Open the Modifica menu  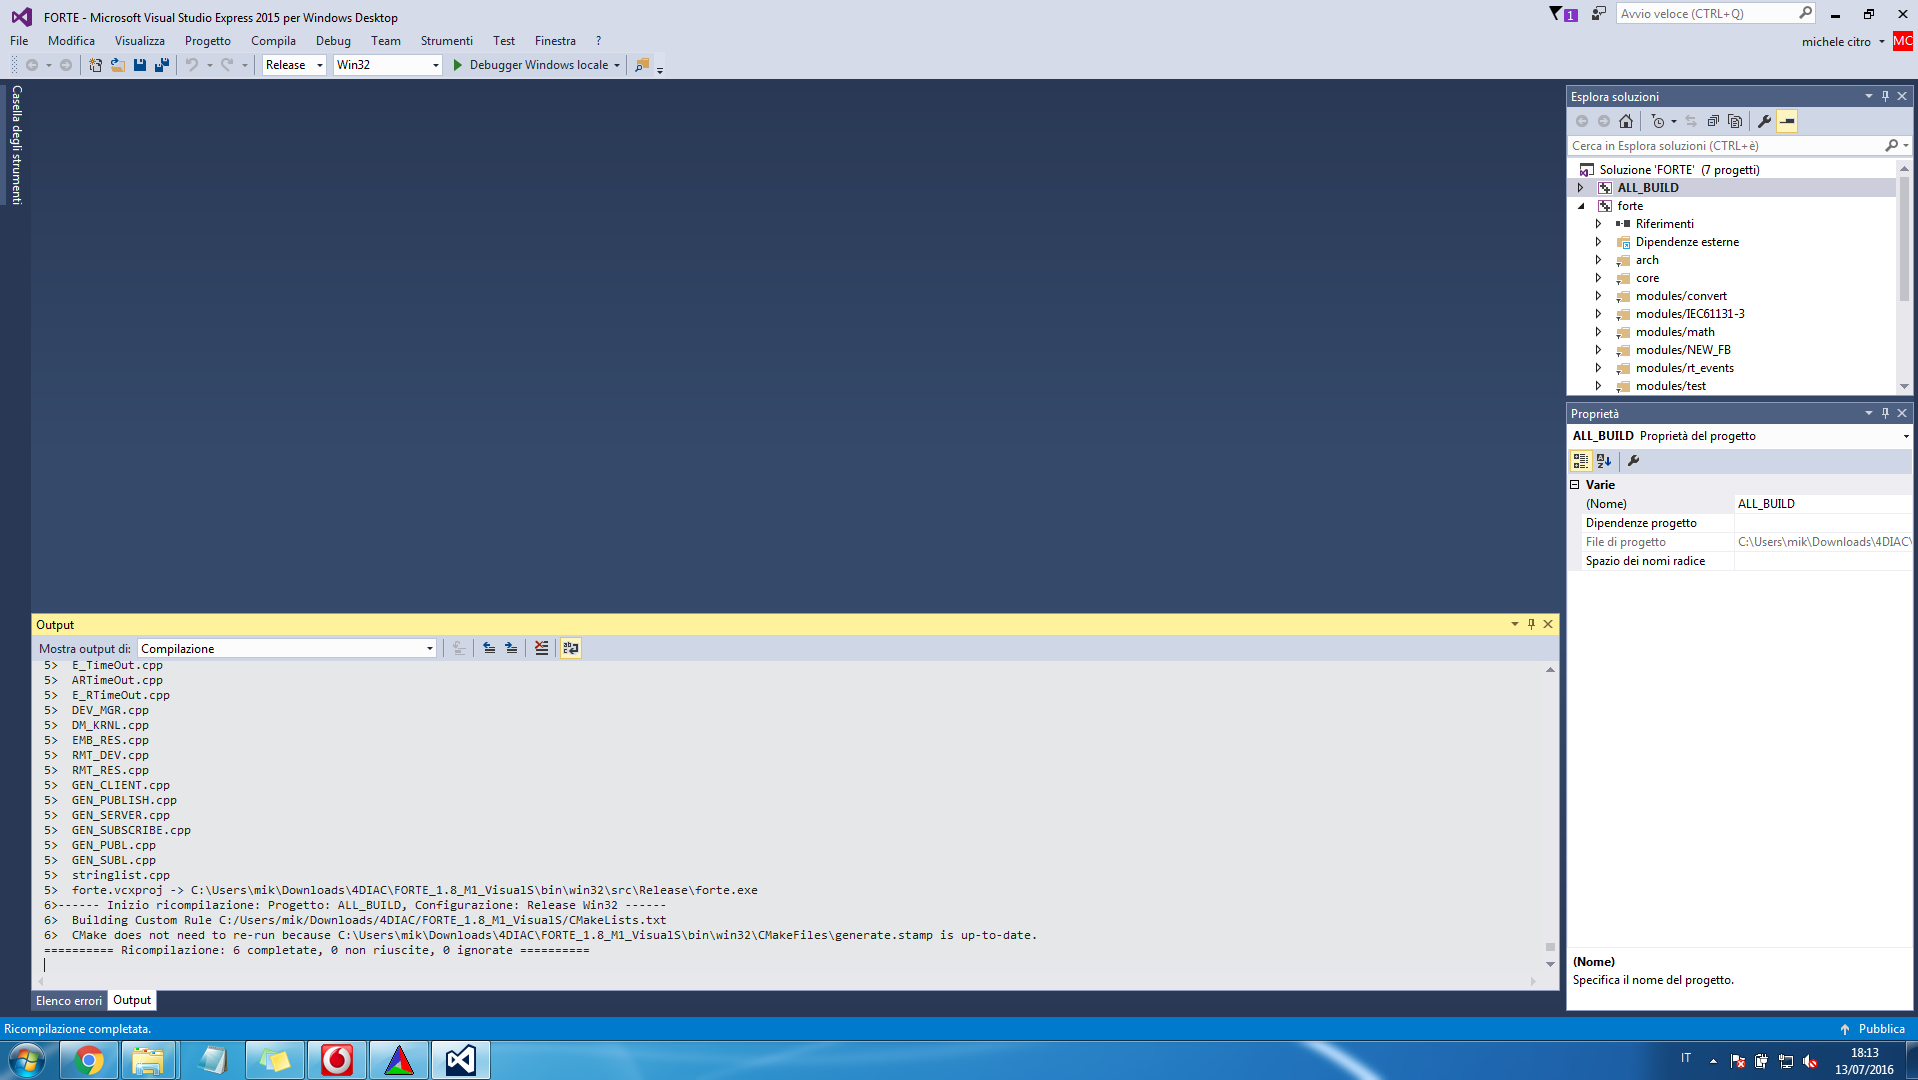pos(71,41)
